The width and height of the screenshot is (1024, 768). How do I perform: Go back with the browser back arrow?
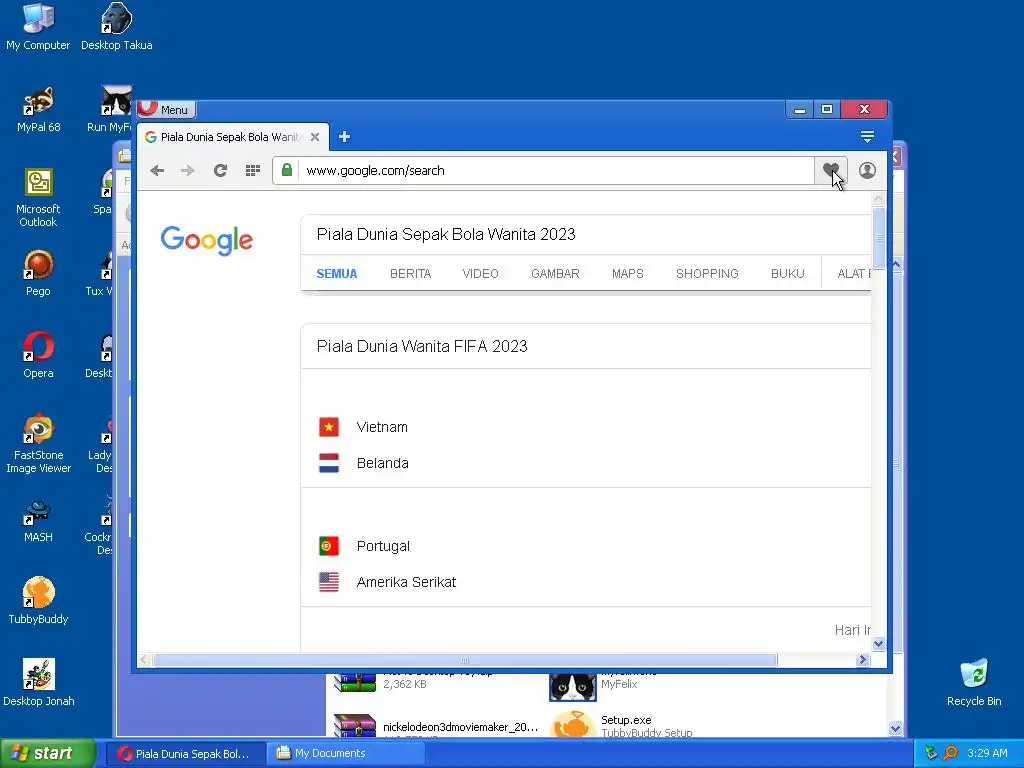click(x=157, y=170)
